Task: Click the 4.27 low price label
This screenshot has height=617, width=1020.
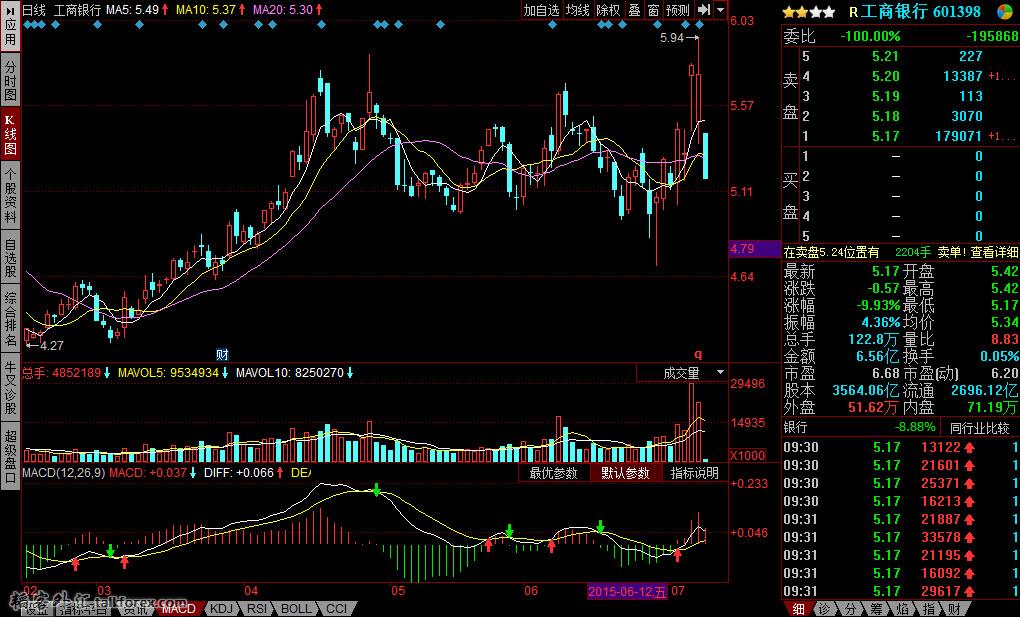Action: [x=52, y=346]
